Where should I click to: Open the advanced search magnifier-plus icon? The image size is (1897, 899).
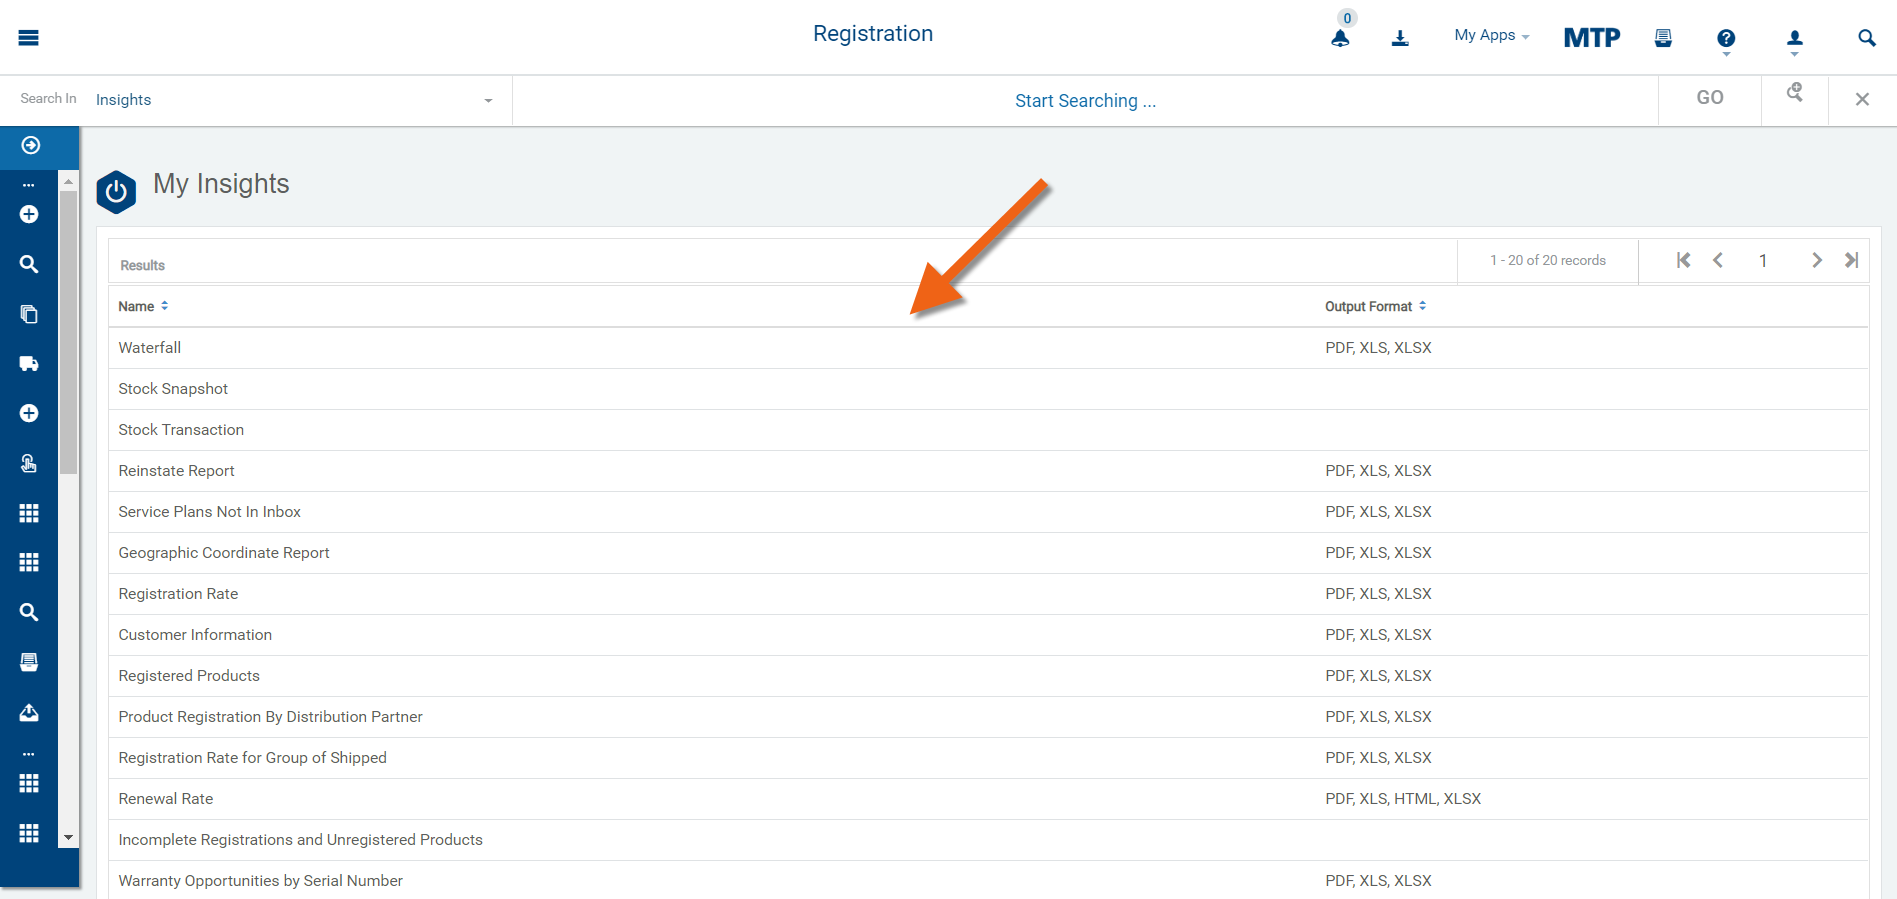pos(1795,93)
